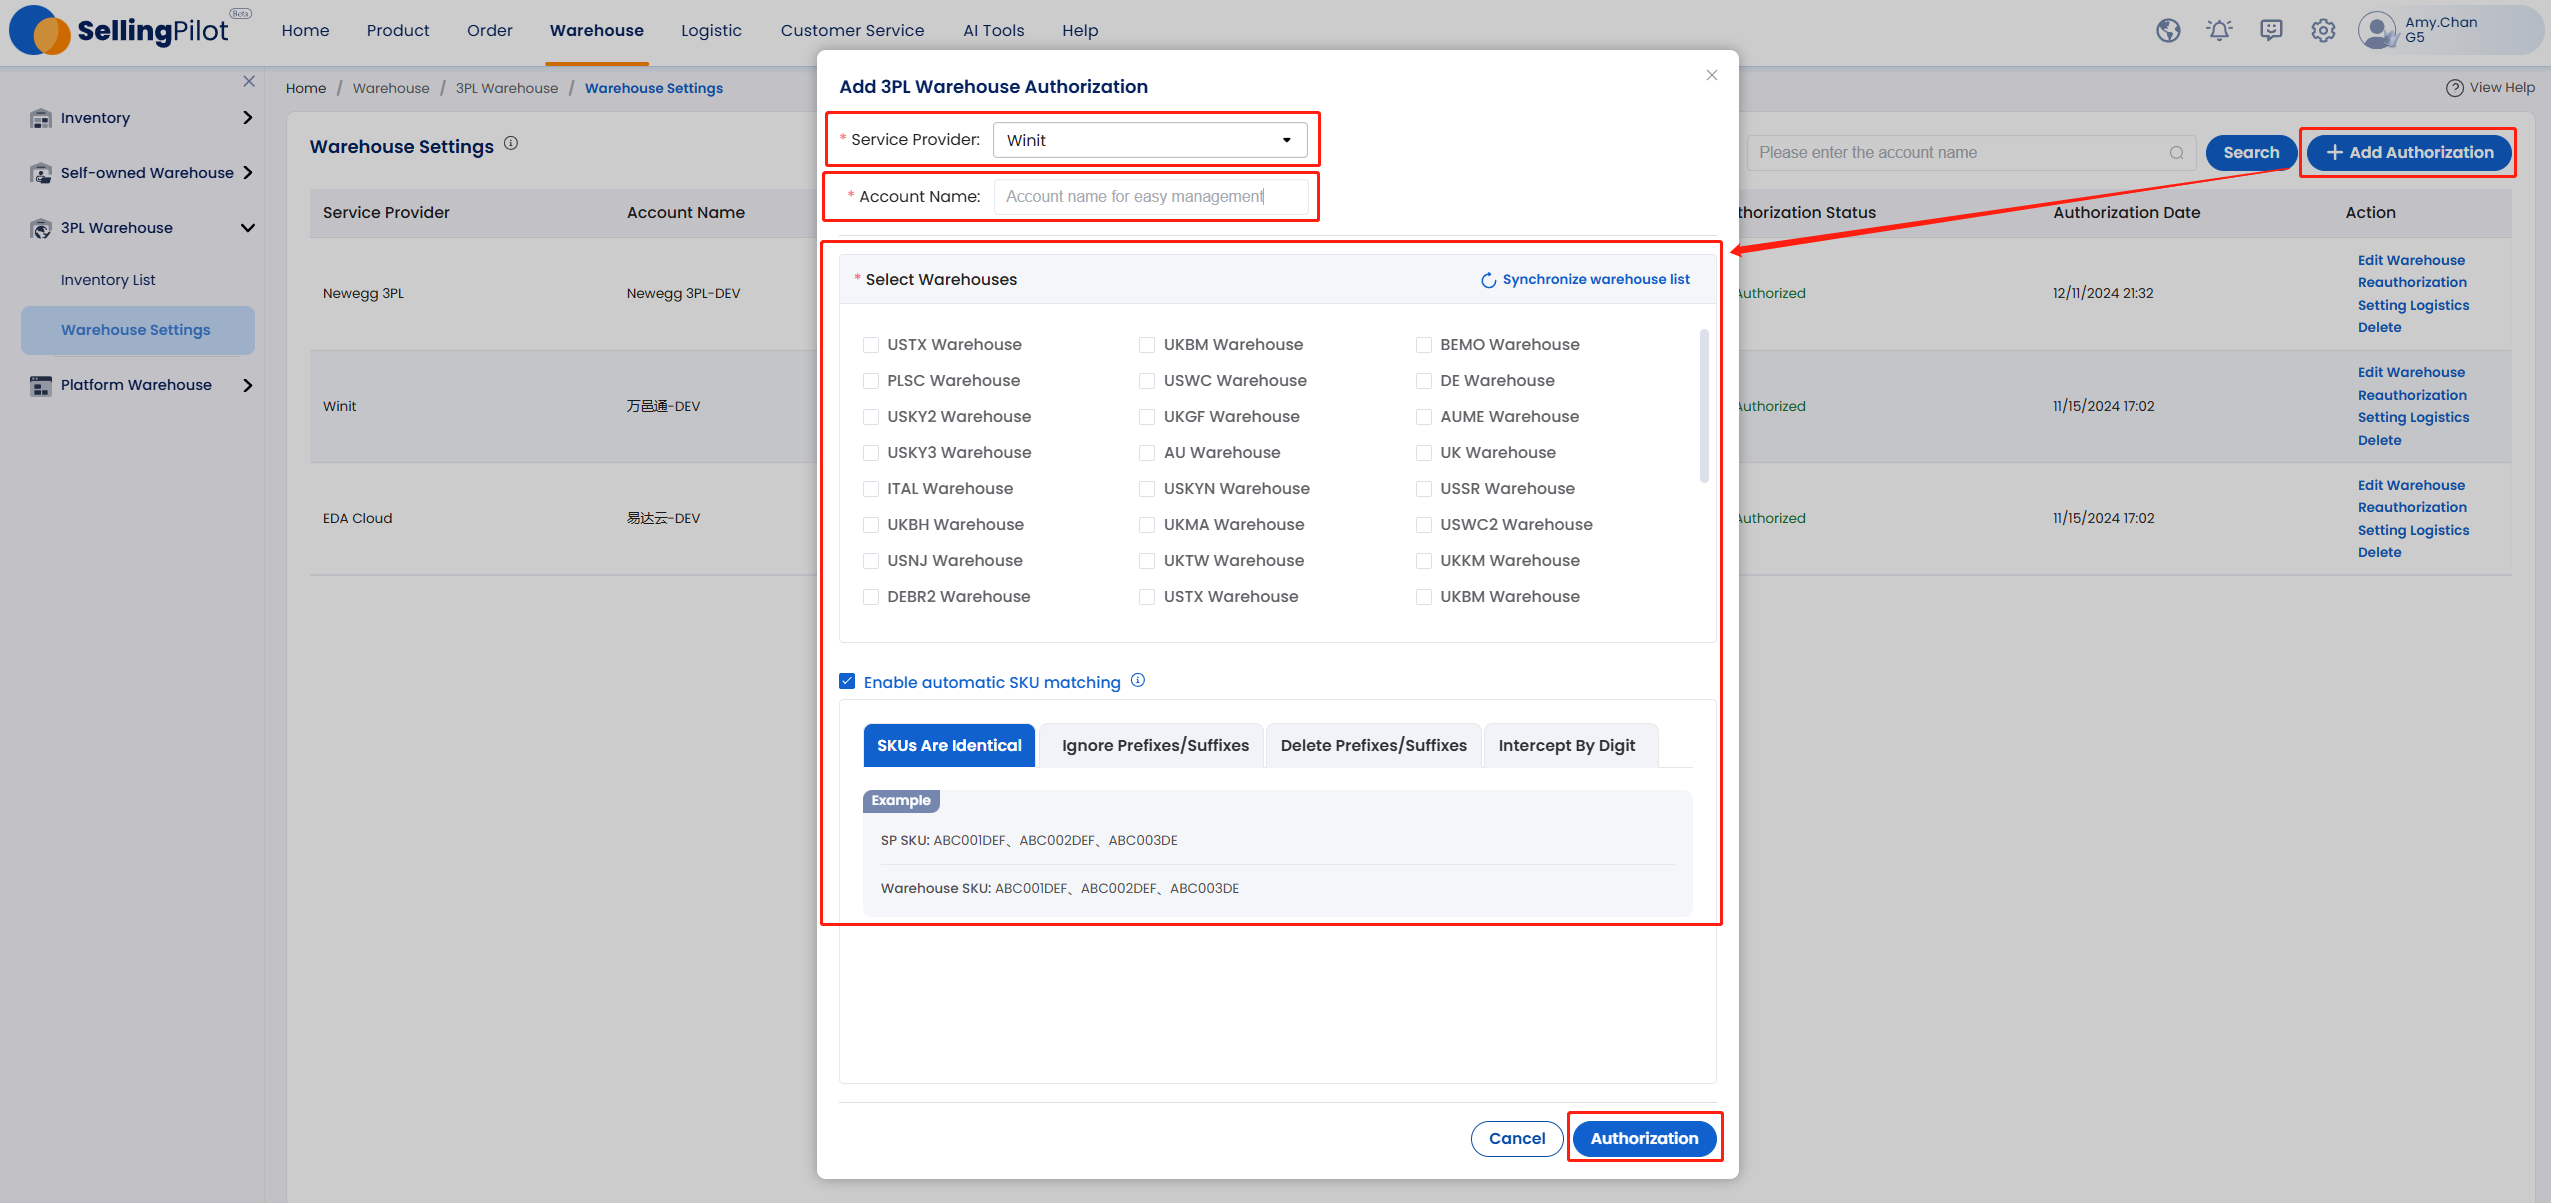Click the View Help question icon
This screenshot has width=2551, height=1203.
pyautogui.click(x=2454, y=88)
